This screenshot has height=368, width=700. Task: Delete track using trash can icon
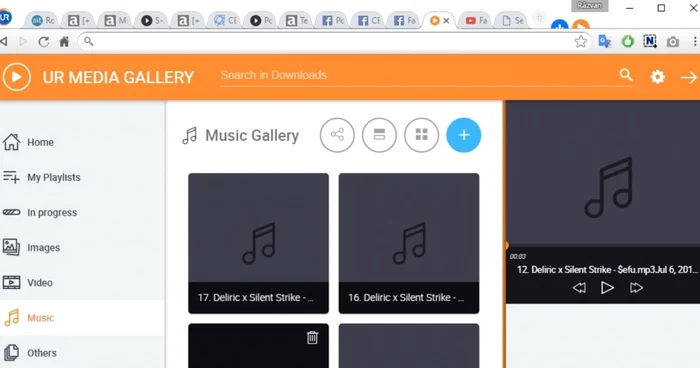[312, 338]
